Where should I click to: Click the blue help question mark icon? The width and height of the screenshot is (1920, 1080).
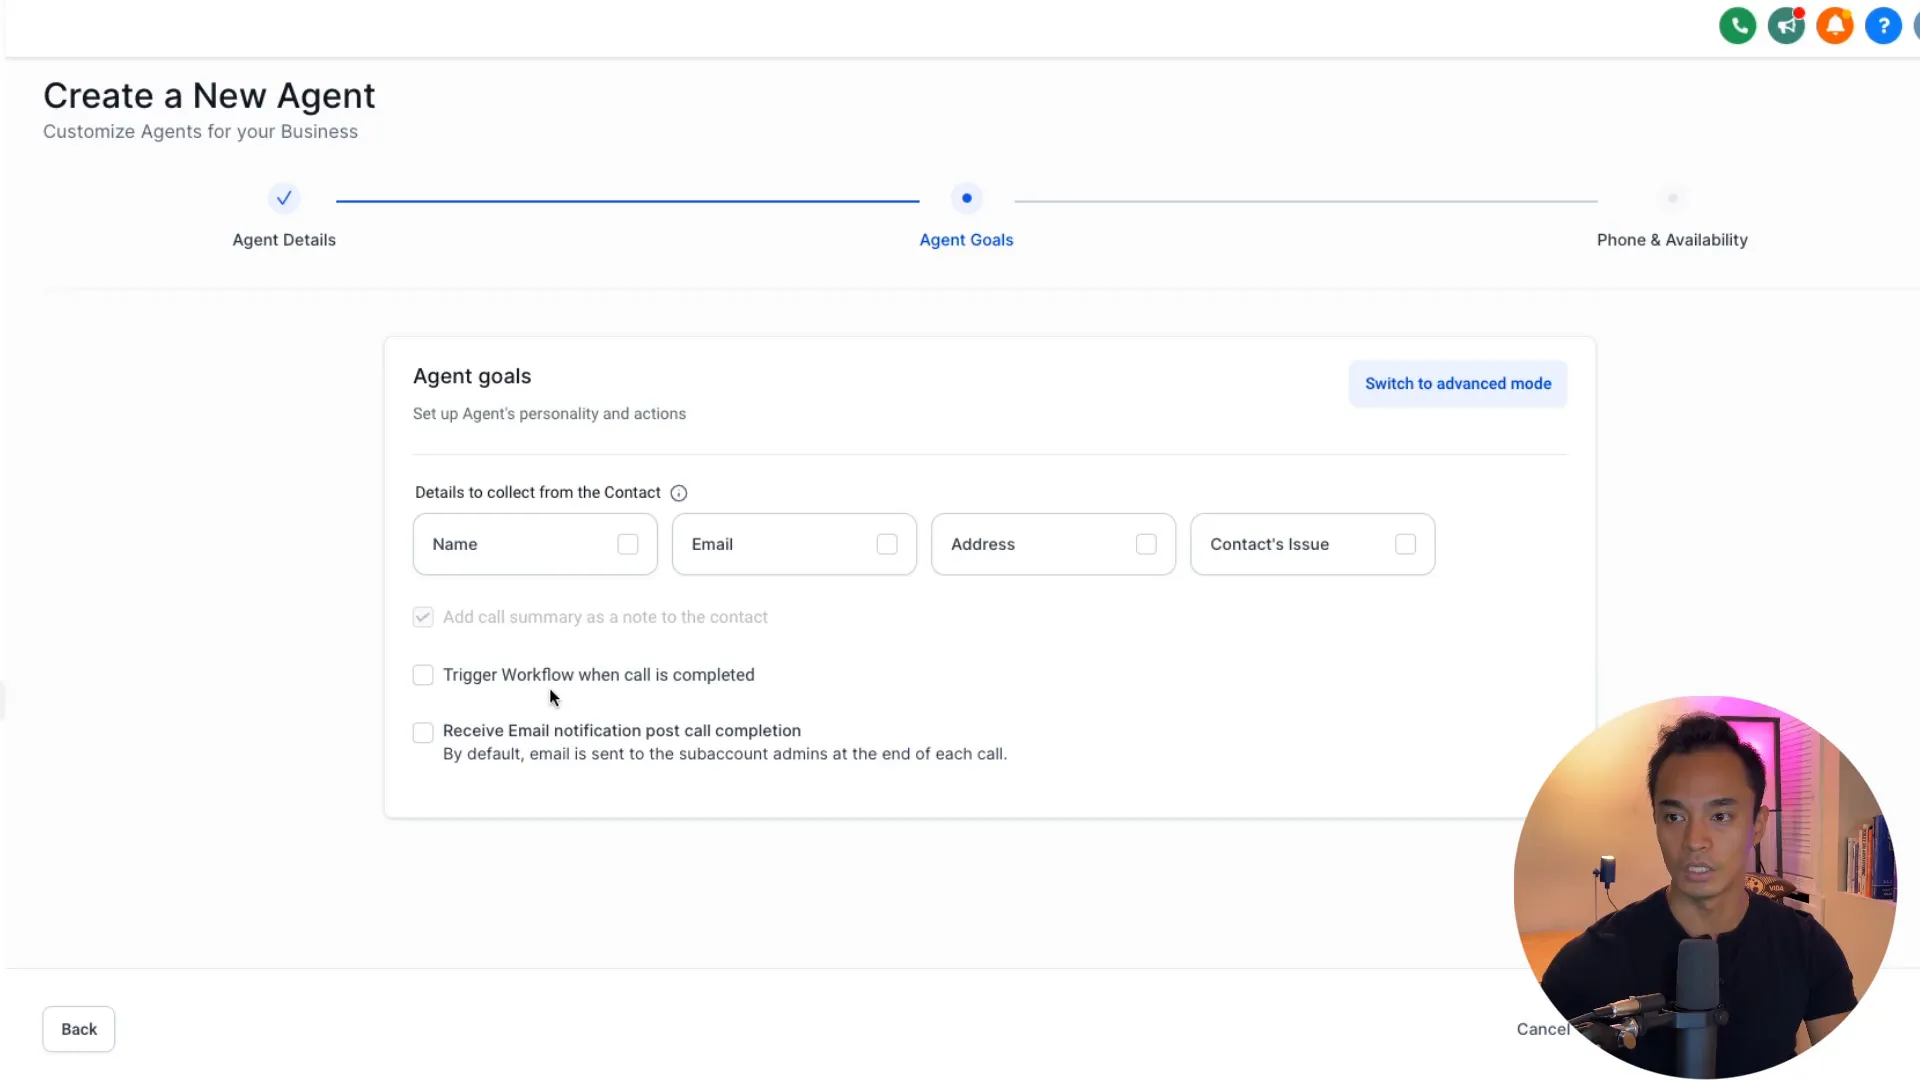click(x=1883, y=25)
